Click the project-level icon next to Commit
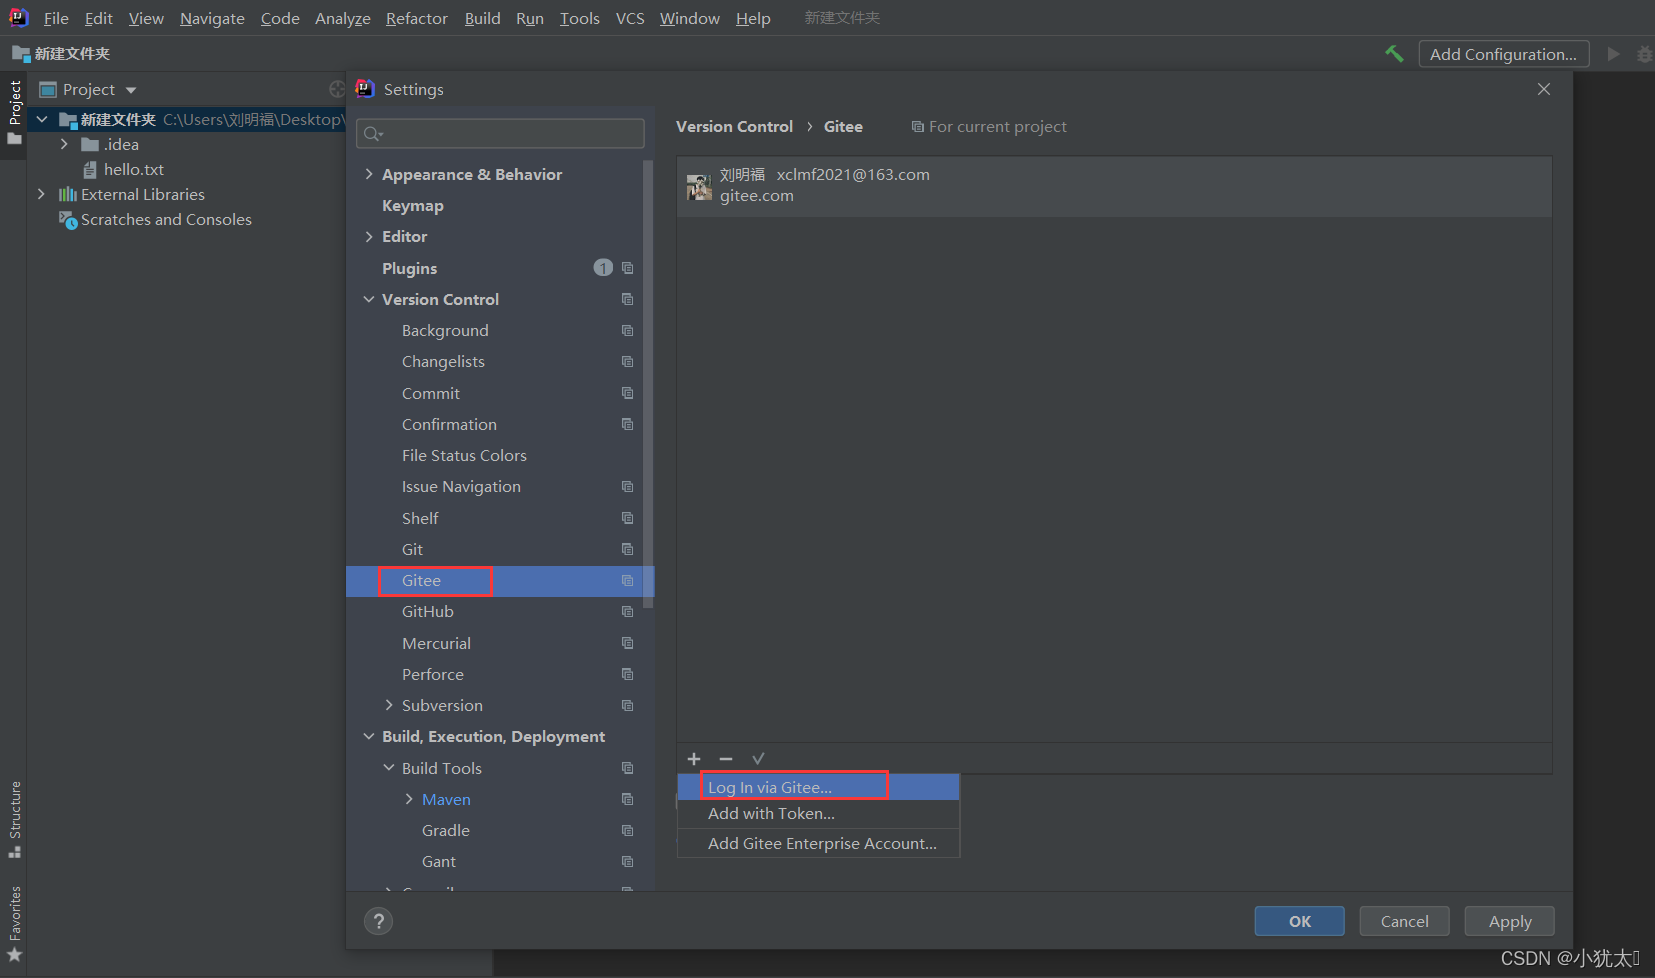The image size is (1655, 978). (x=627, y=393)
